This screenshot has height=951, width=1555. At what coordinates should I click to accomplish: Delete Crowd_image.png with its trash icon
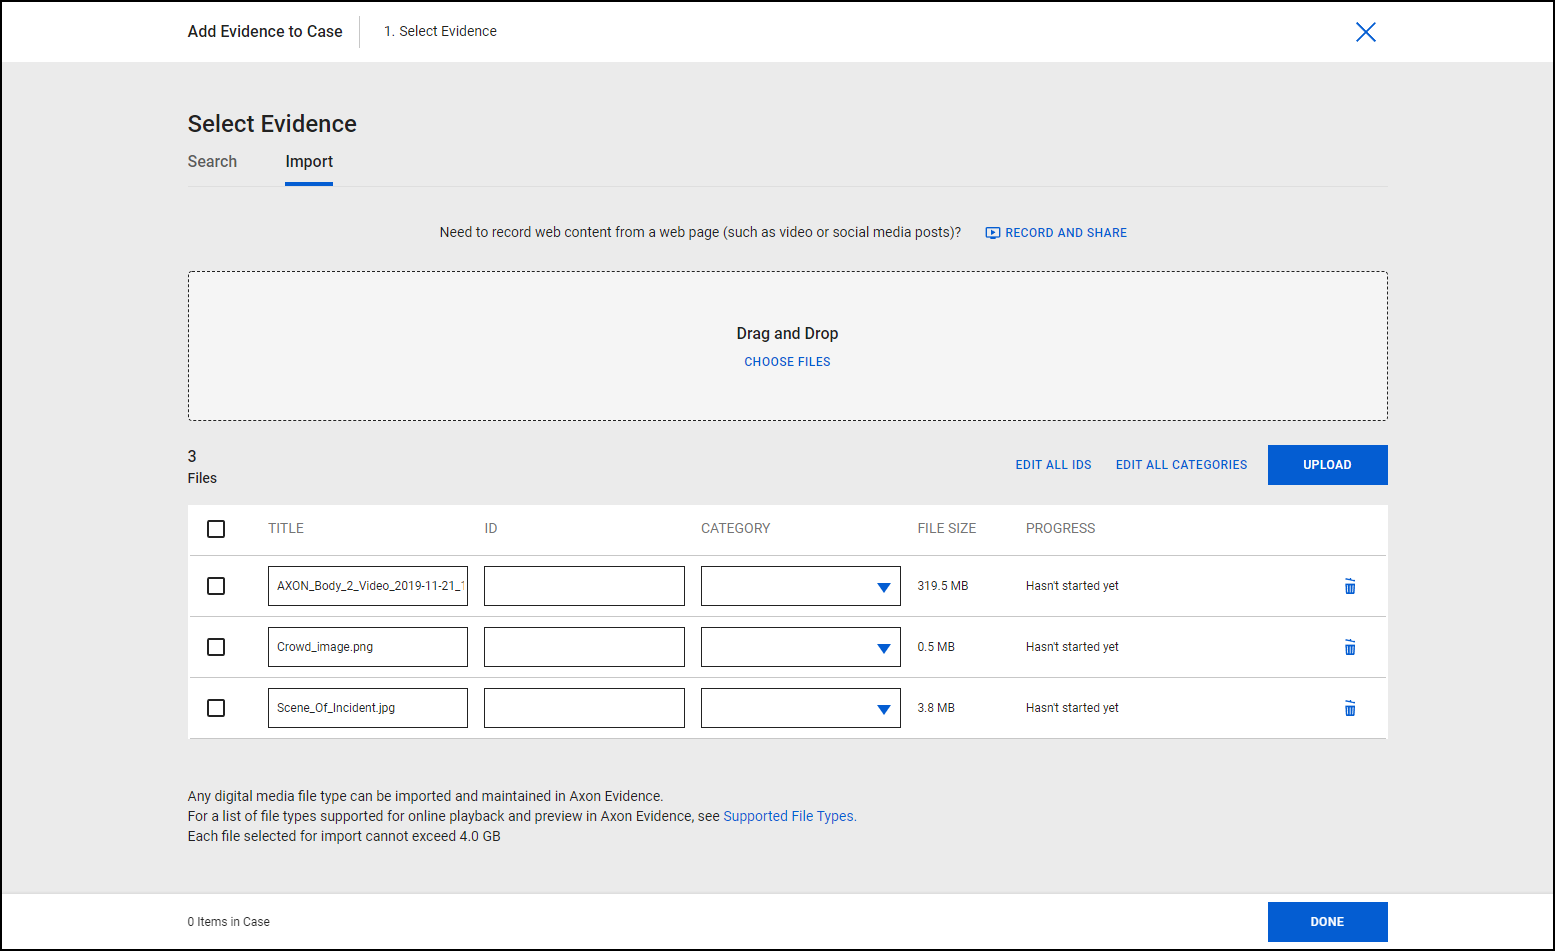[1350, 647]
